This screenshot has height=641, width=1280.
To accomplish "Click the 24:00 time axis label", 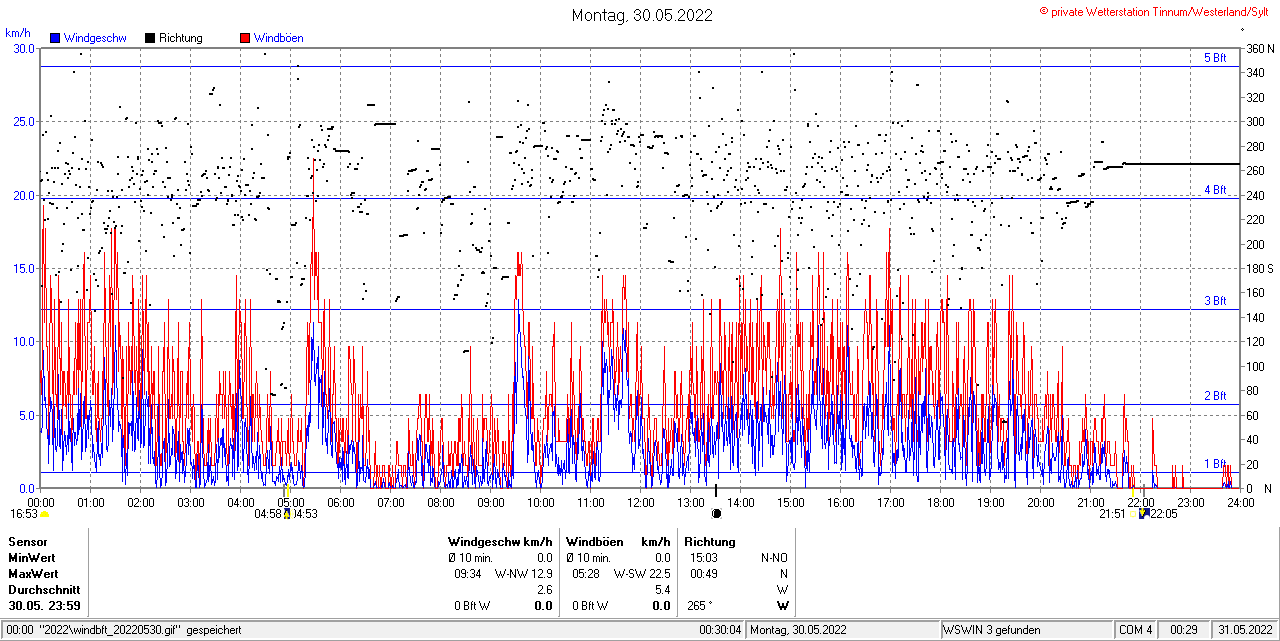I will [1241, 502].
